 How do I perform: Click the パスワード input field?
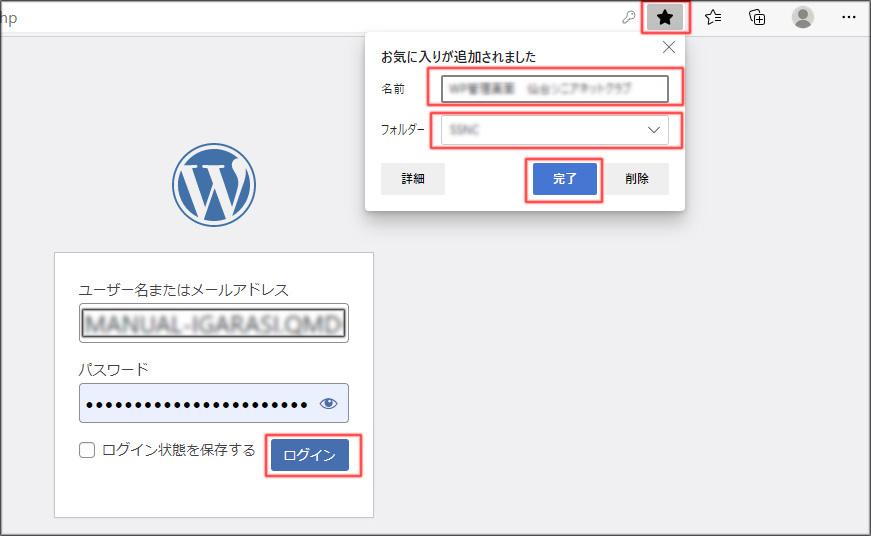[x=197, y=403]
